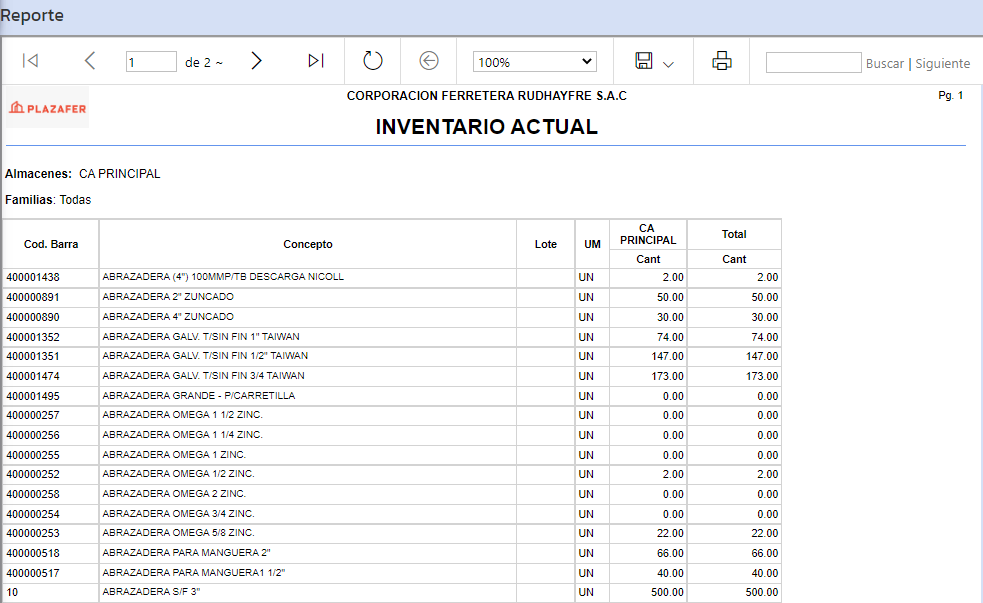Click the UM column header

pyautogui.click(x=592, y=244)
